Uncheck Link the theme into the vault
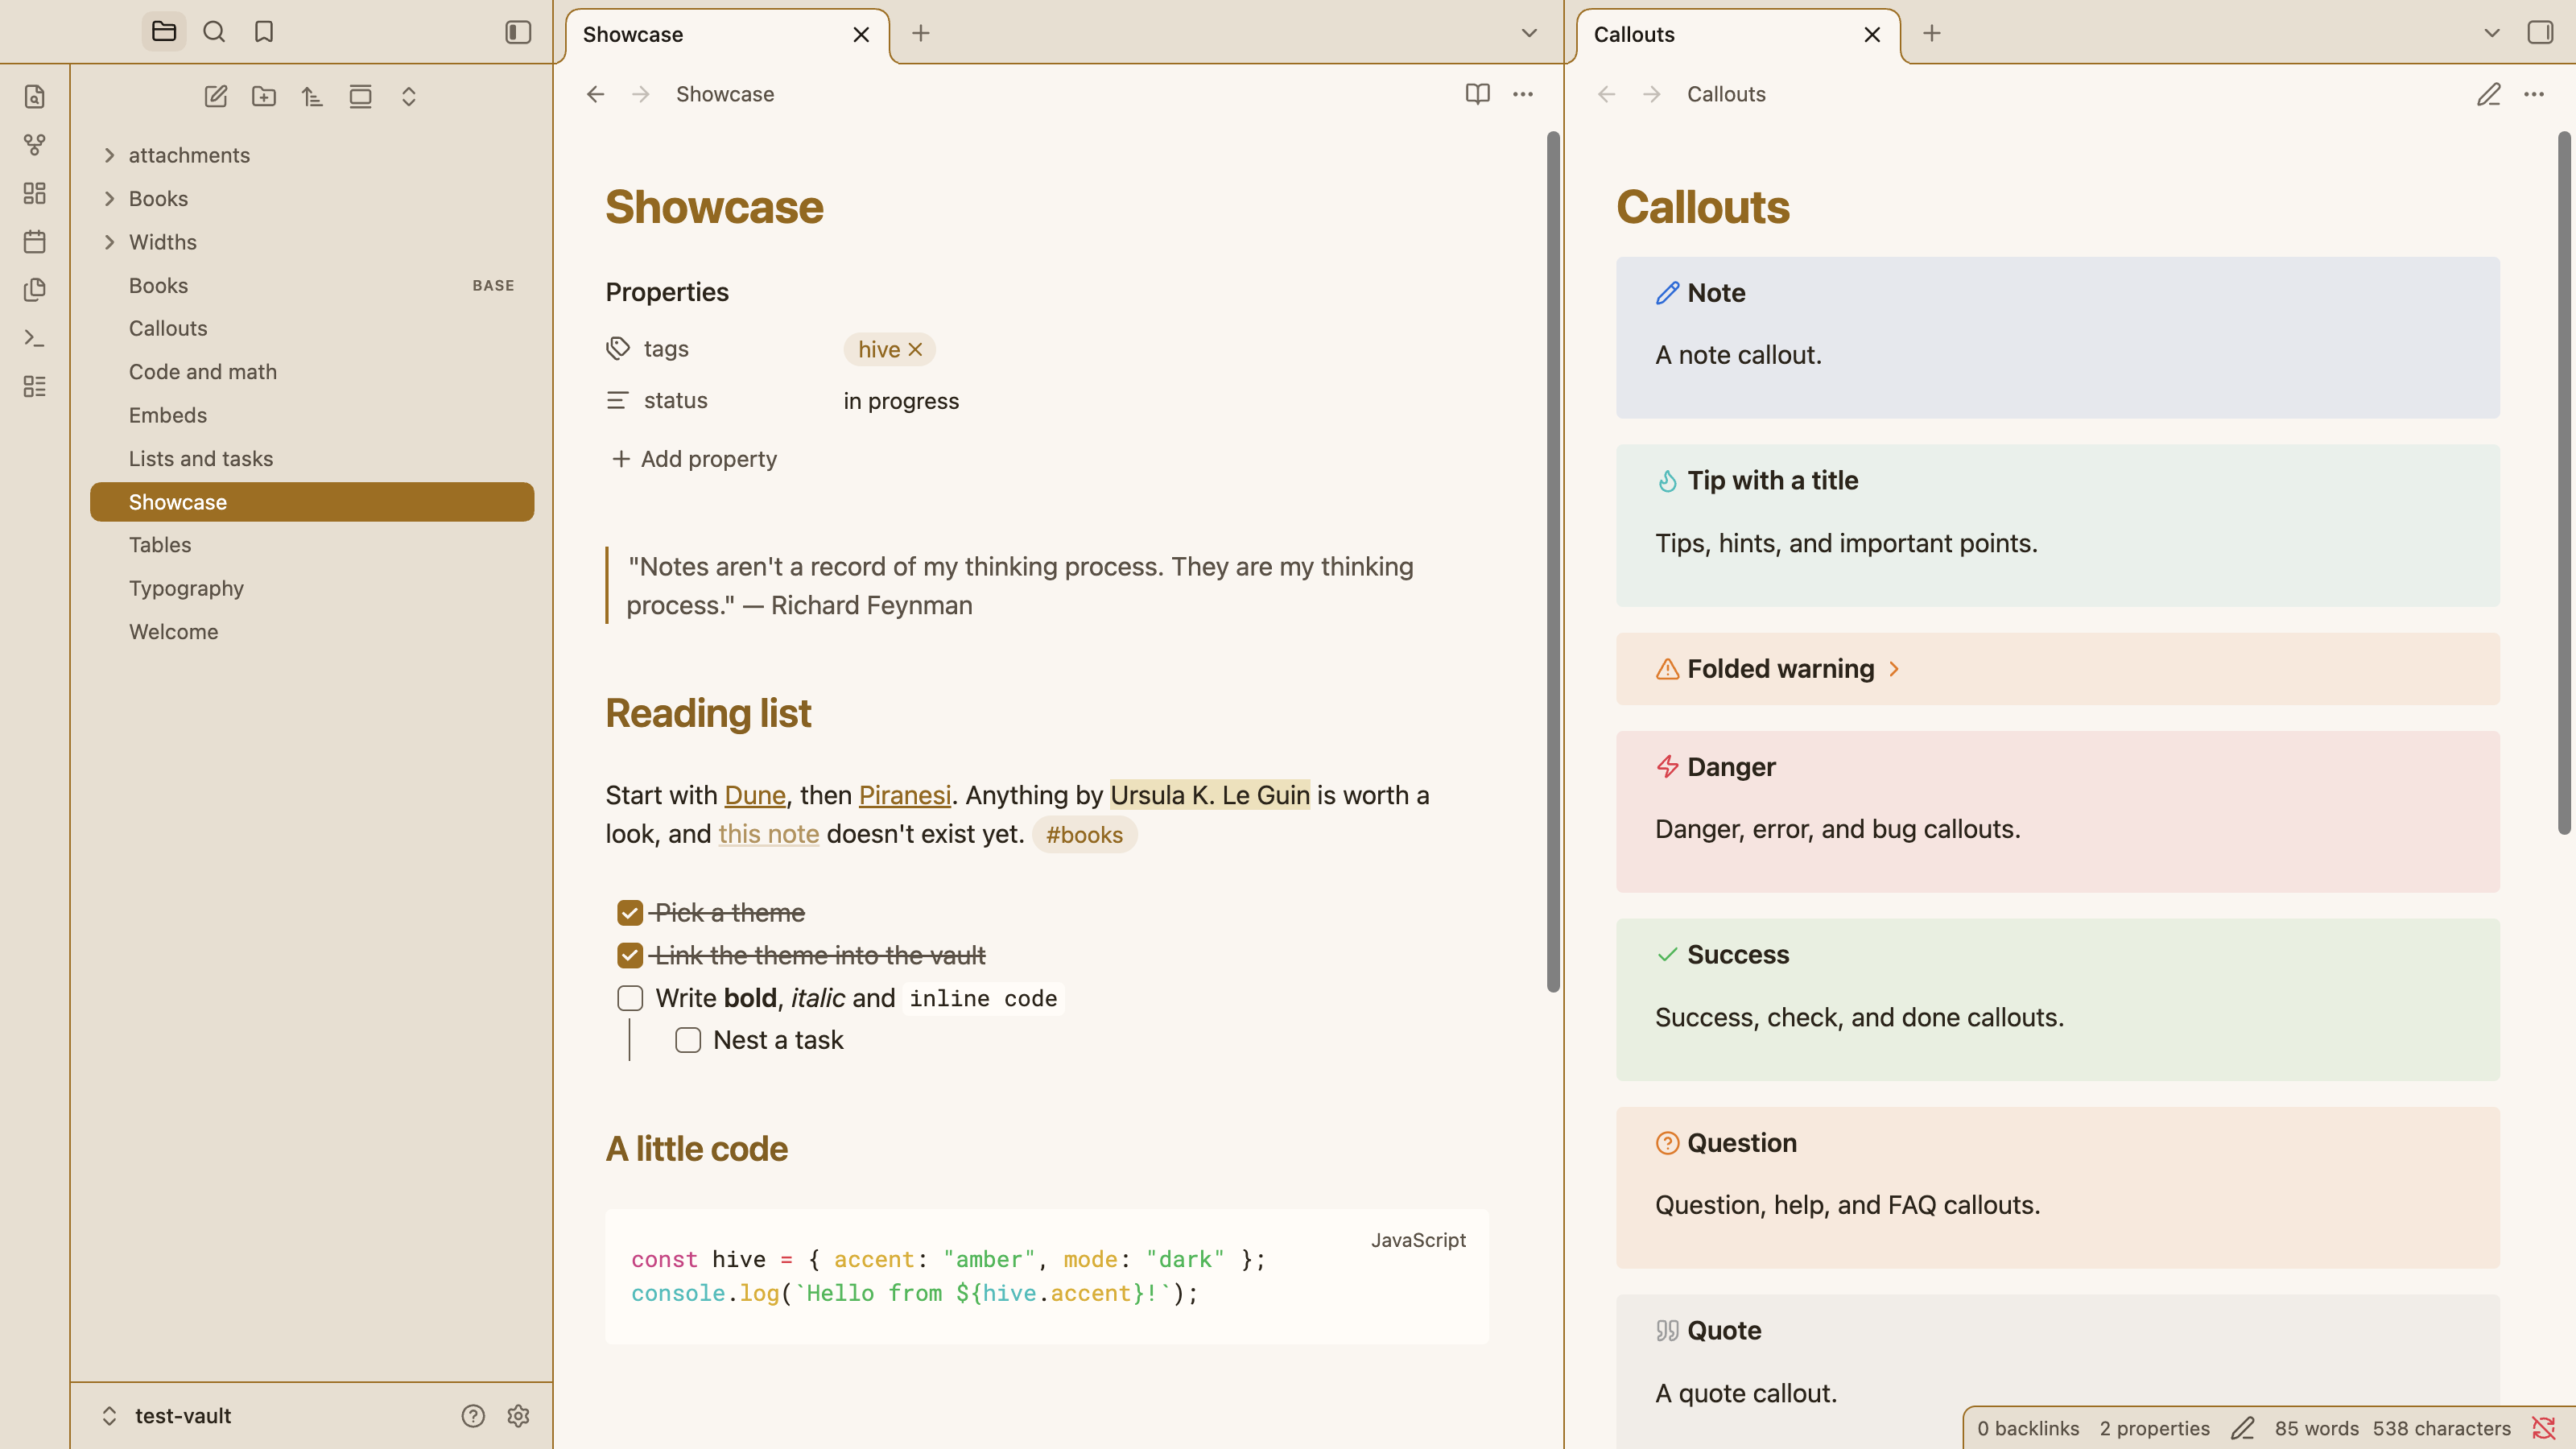 (x=630, y=956)
